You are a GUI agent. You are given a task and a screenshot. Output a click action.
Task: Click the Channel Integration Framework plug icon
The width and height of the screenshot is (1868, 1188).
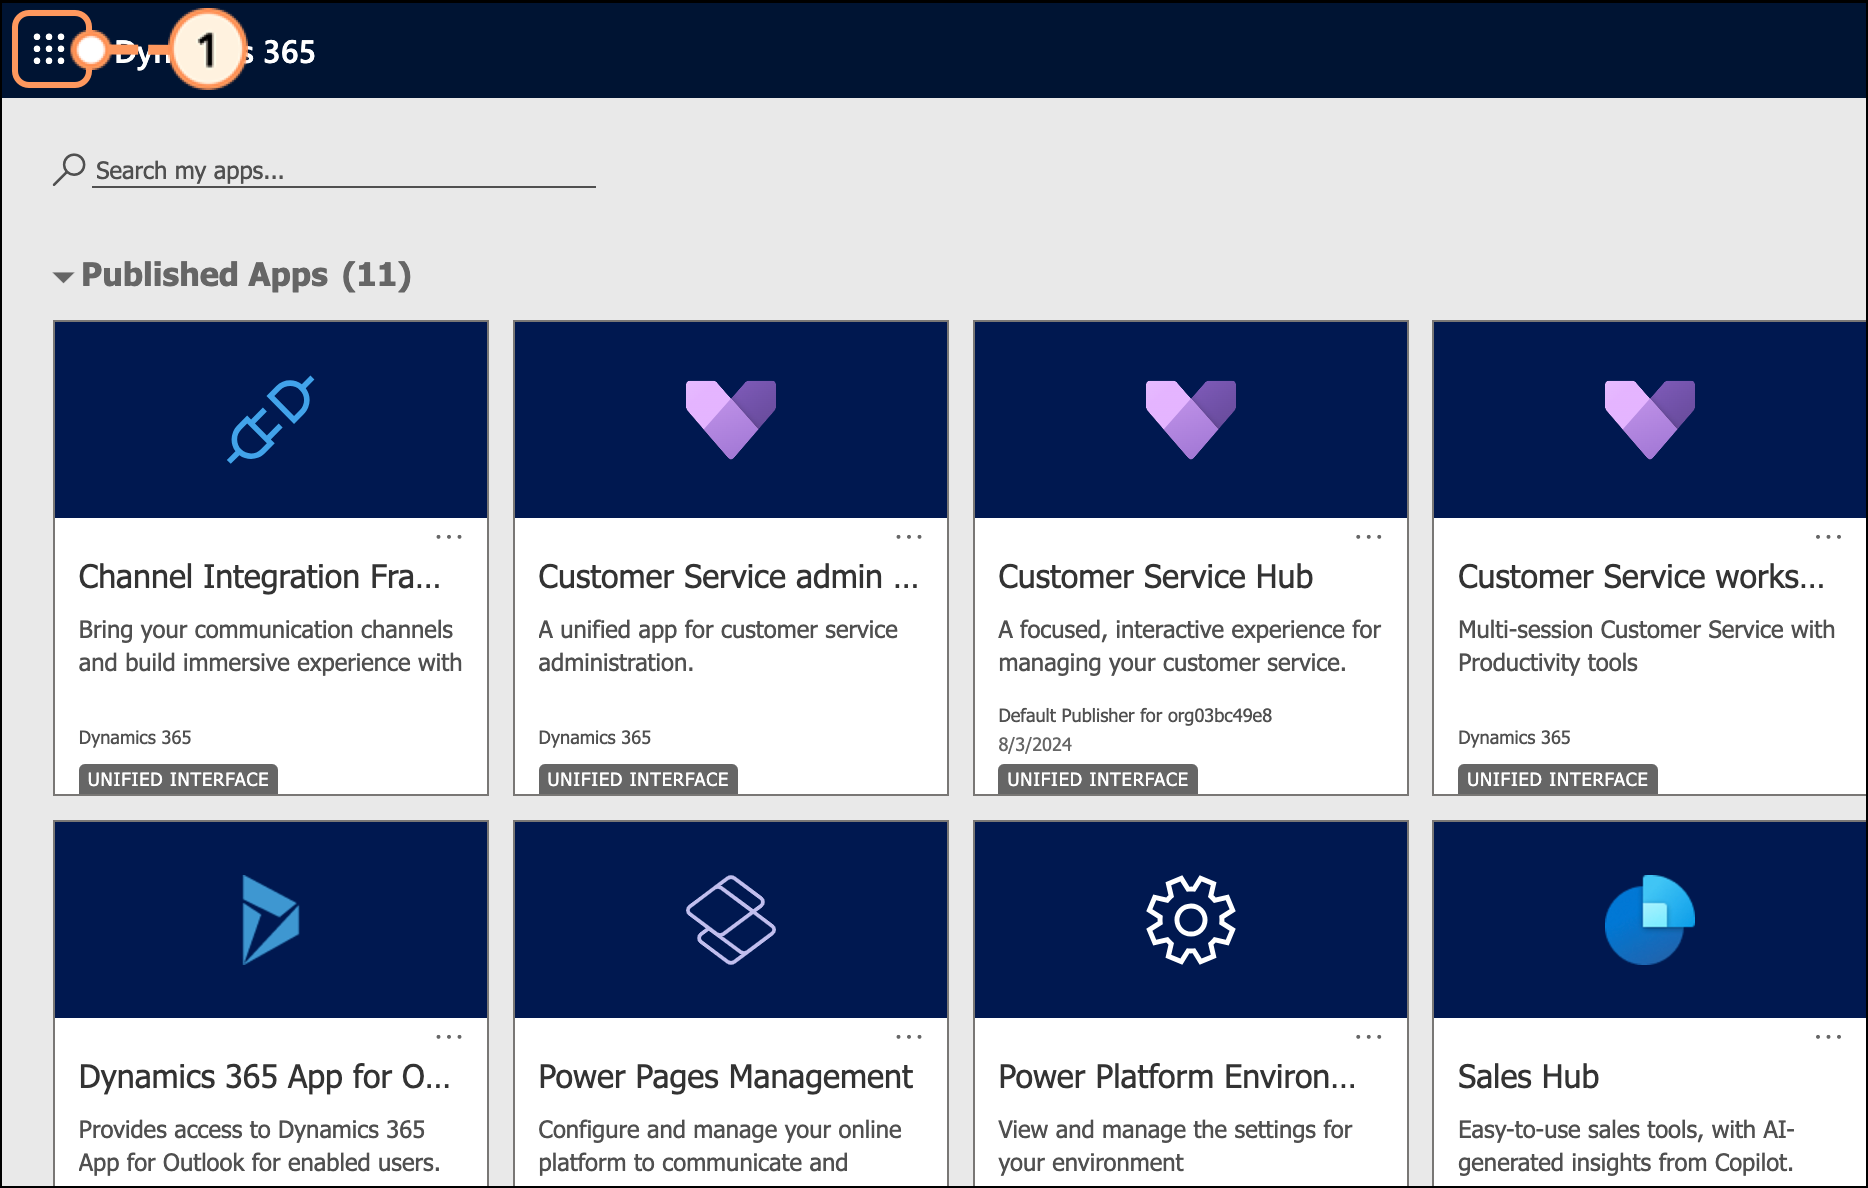coord(271,419)
